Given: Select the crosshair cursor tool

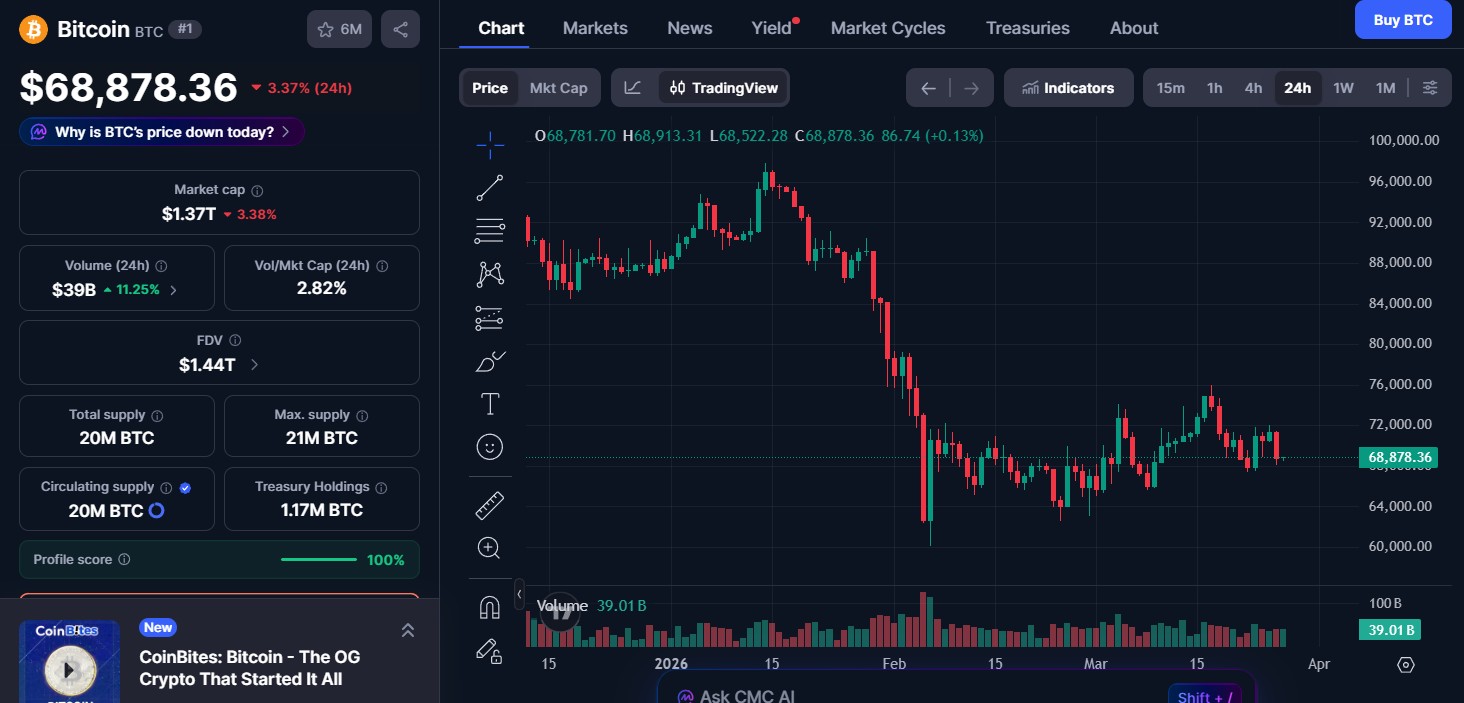Looking at the screenshot, I should point(489,144).
